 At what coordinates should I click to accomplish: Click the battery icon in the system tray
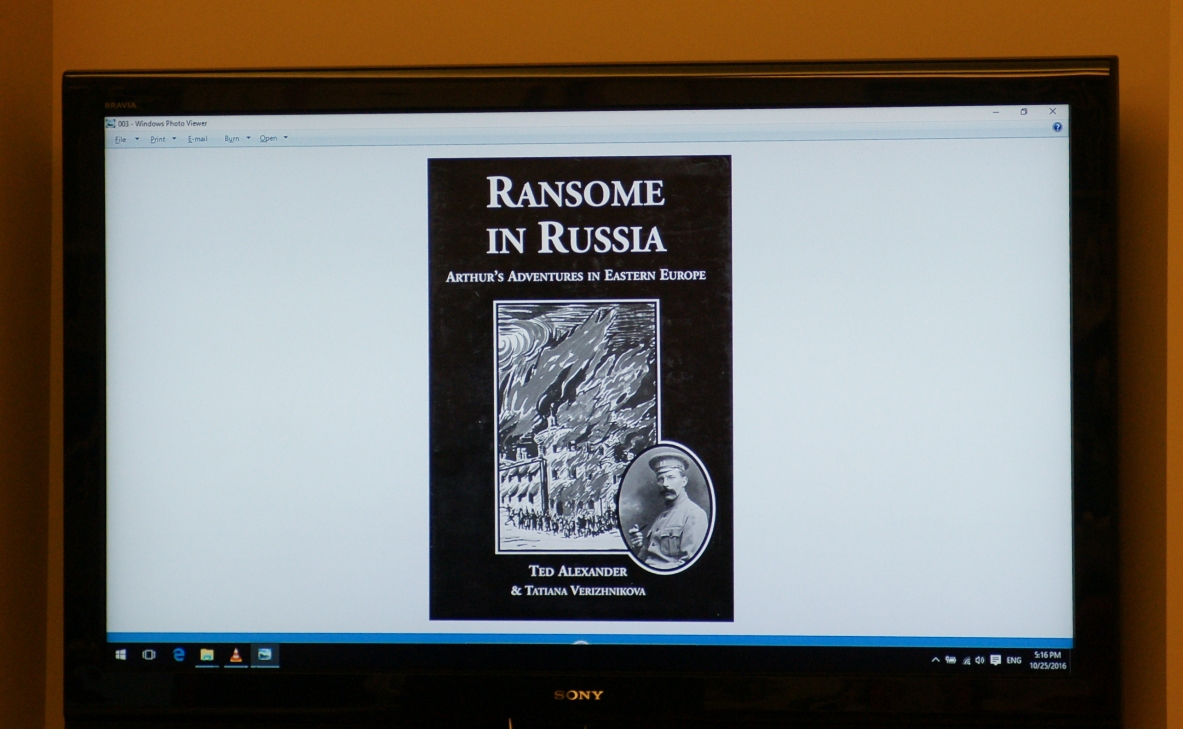pyautogui.click(x=951, y=660)
